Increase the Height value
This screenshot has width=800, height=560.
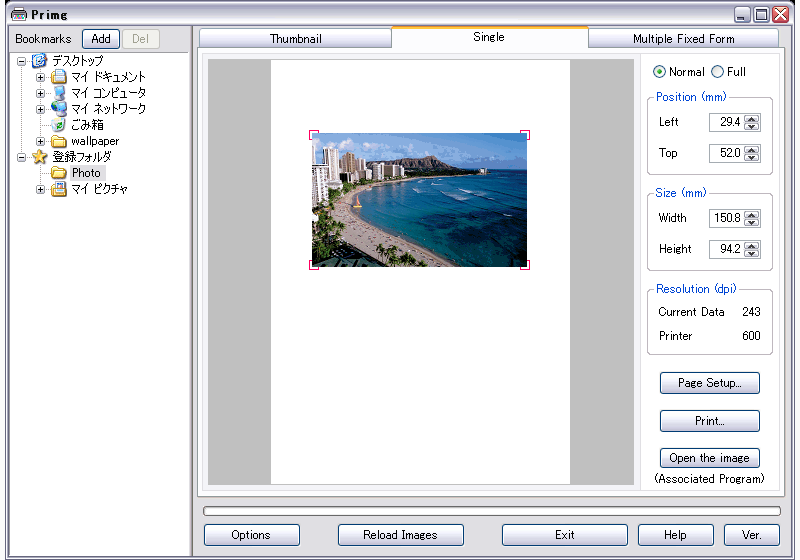752,245
